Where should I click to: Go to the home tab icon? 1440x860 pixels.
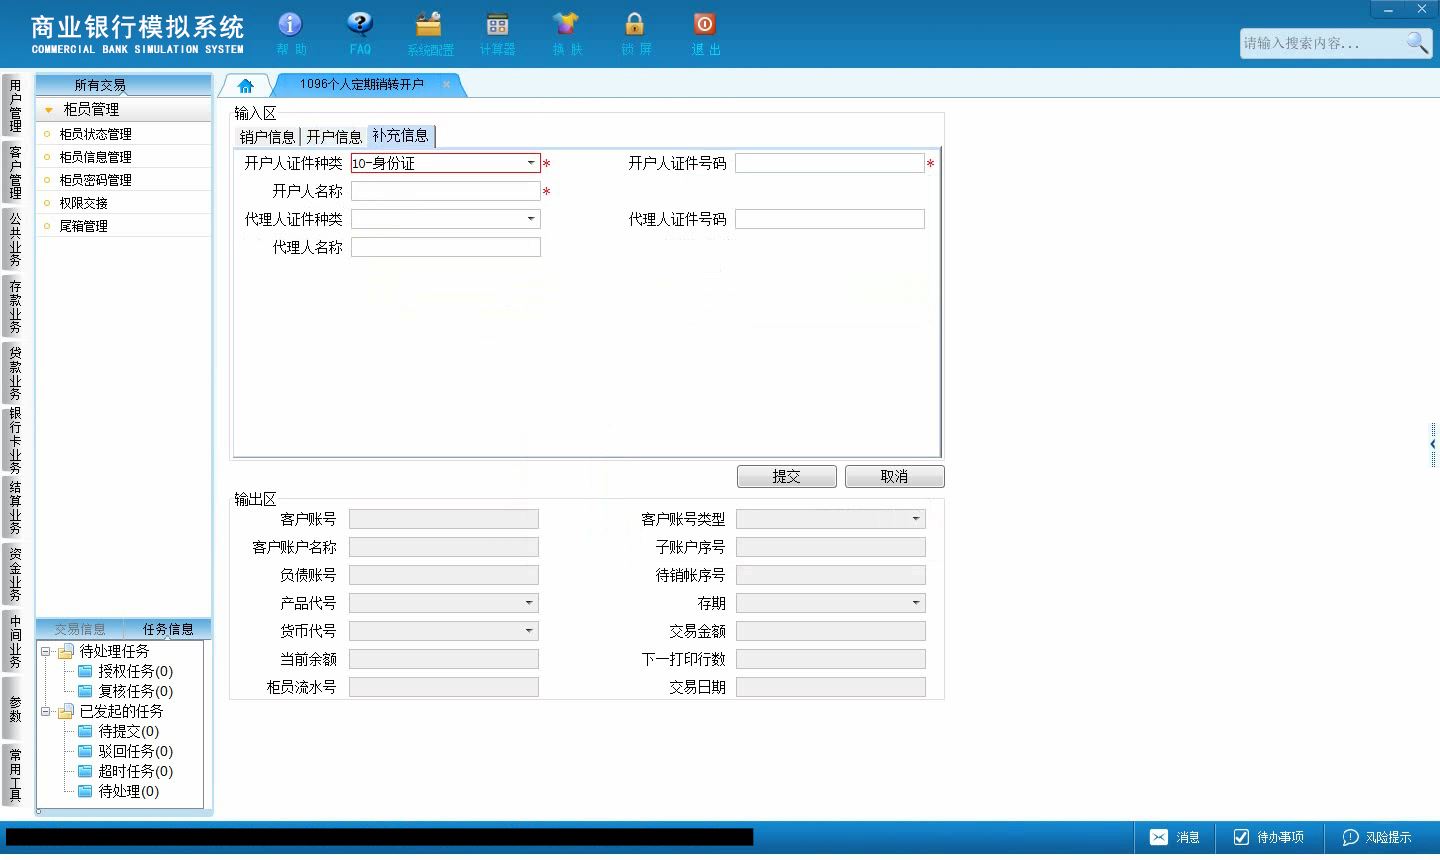246,86
